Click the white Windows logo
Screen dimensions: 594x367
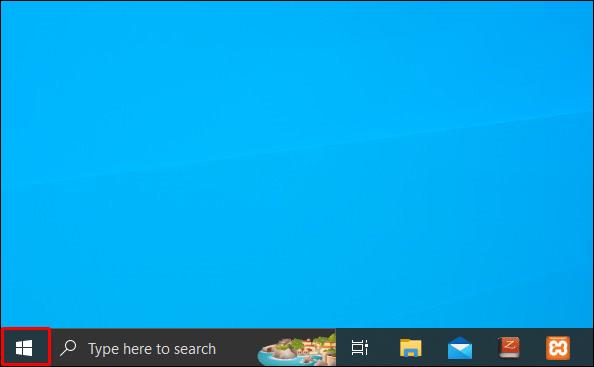(x=24, y=348)
